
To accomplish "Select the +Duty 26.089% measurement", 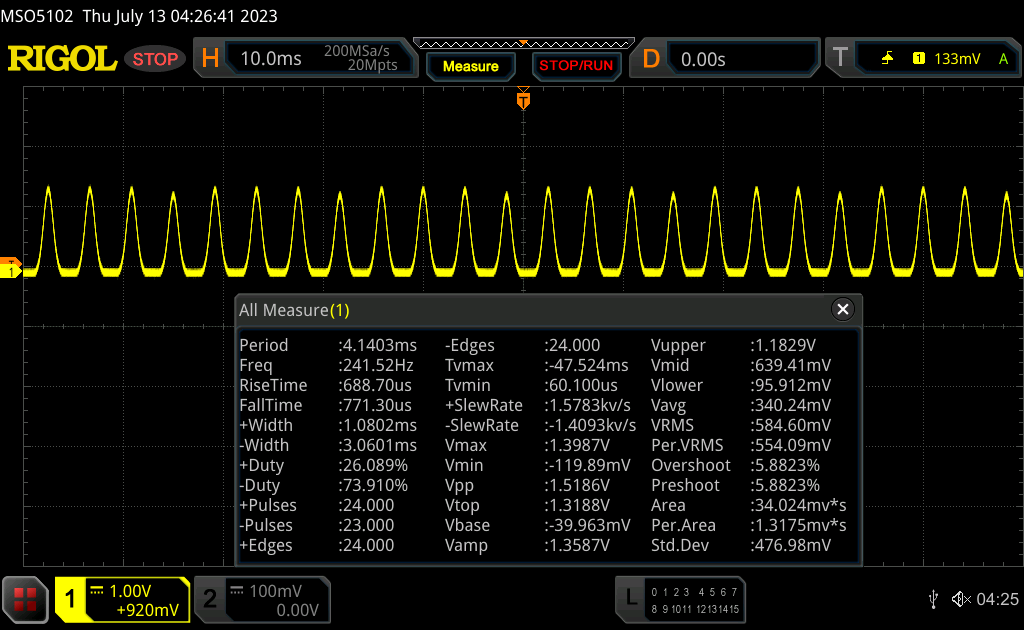I will 323,465.
